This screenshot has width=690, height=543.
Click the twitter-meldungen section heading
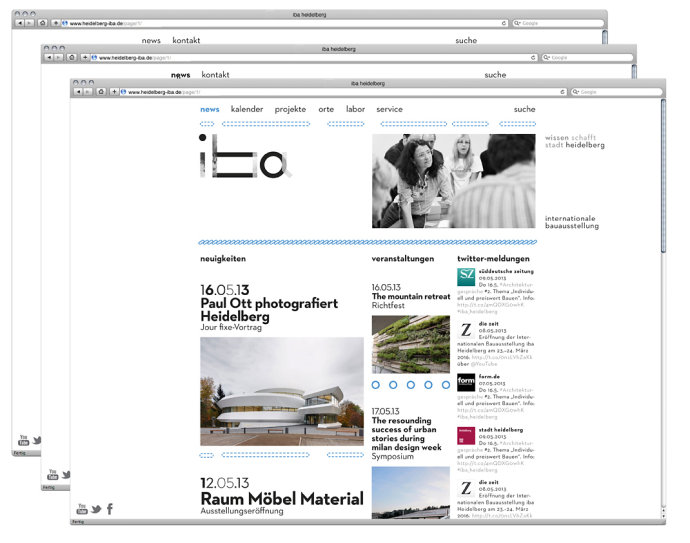(x=493, y=259)
